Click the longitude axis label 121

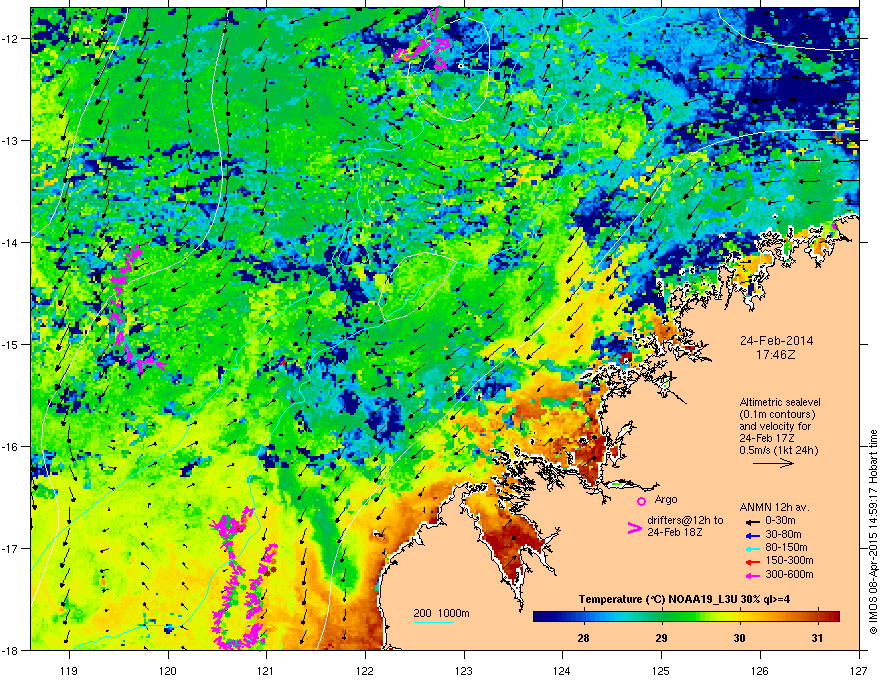click(x=266, y=670)
